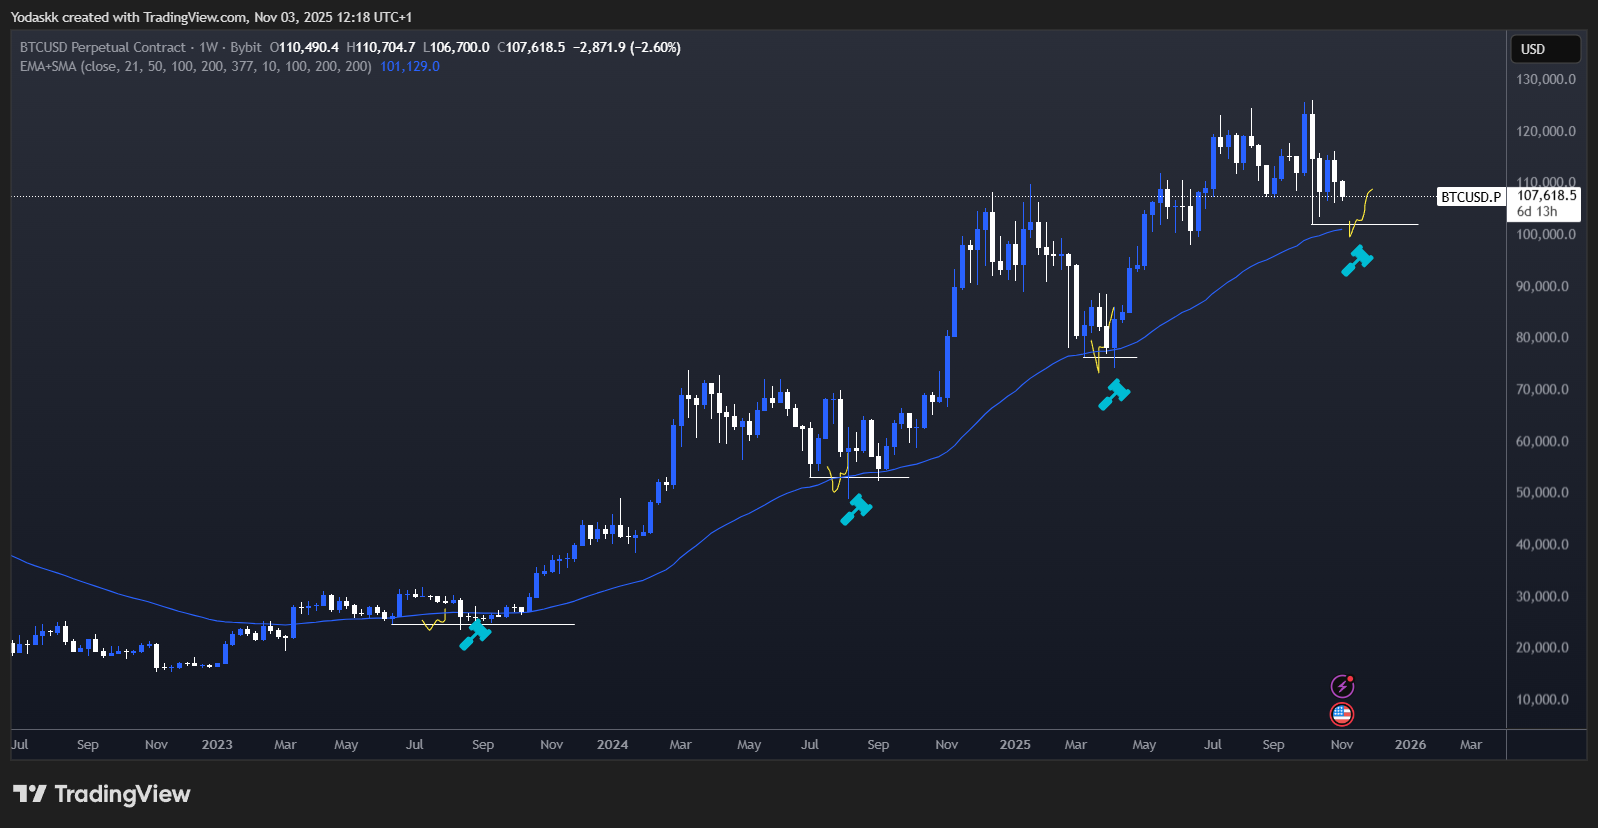Click the TradingView logo
This screenshot has height=828, width=1598.
[x=101, y=794]
